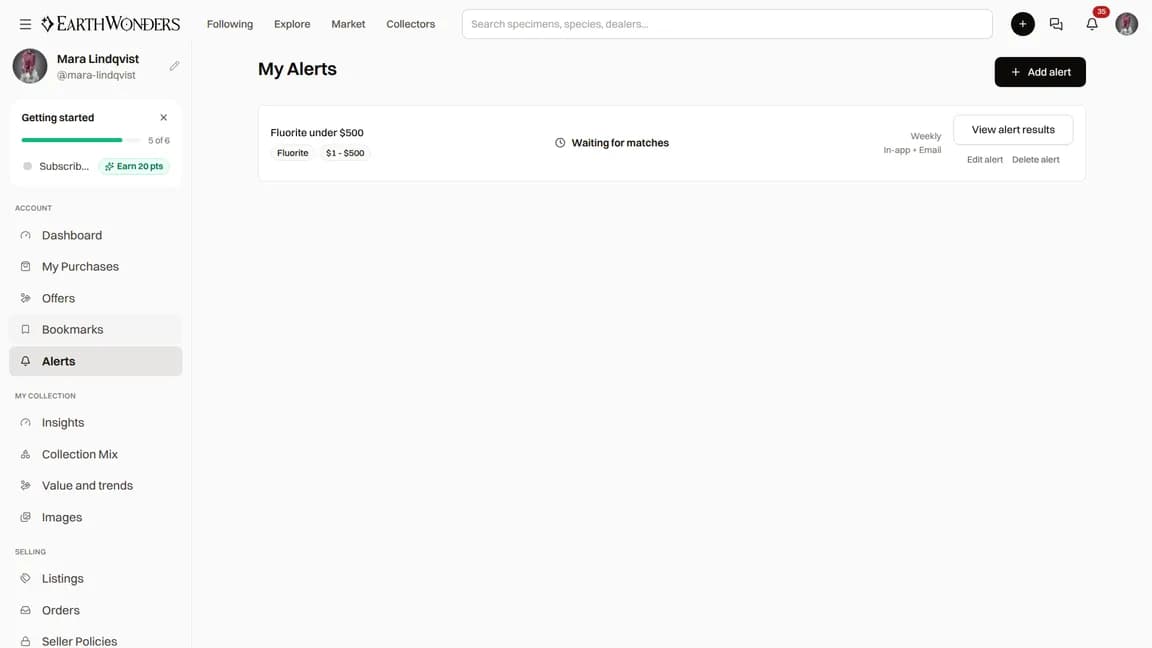This screenshot has width=1152, height=648.
Task: Click the 5 of 6 progress count
Action: pyautogui.click(x=159, y=140)
